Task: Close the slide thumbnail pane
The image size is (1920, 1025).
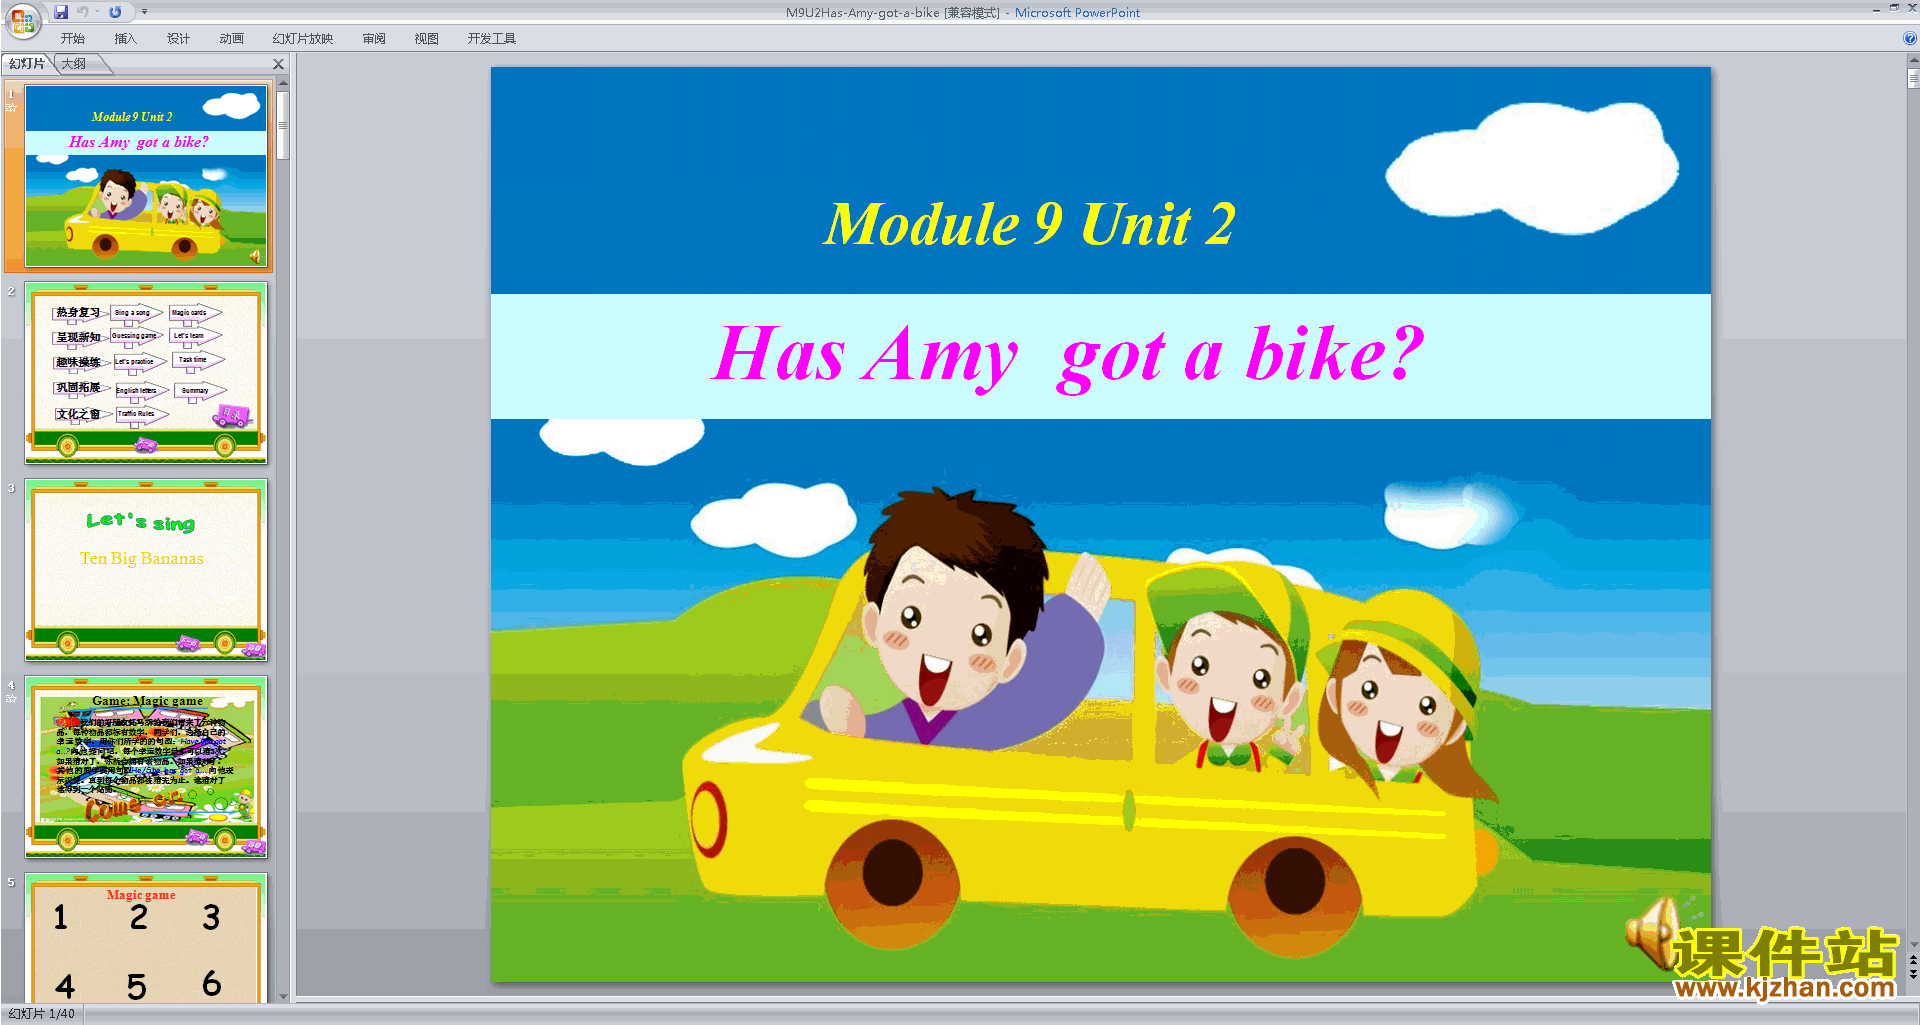Action: 279,64
